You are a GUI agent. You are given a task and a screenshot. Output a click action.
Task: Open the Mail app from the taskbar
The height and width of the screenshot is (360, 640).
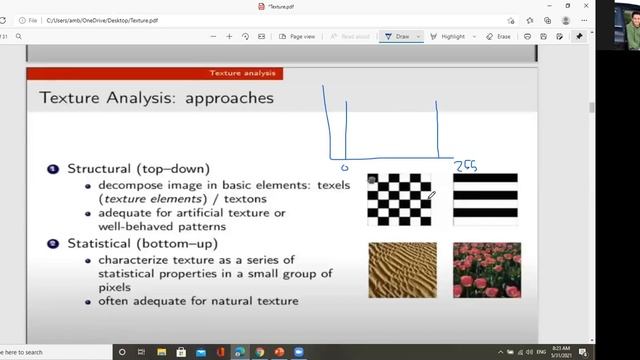[x=201, y=352]
